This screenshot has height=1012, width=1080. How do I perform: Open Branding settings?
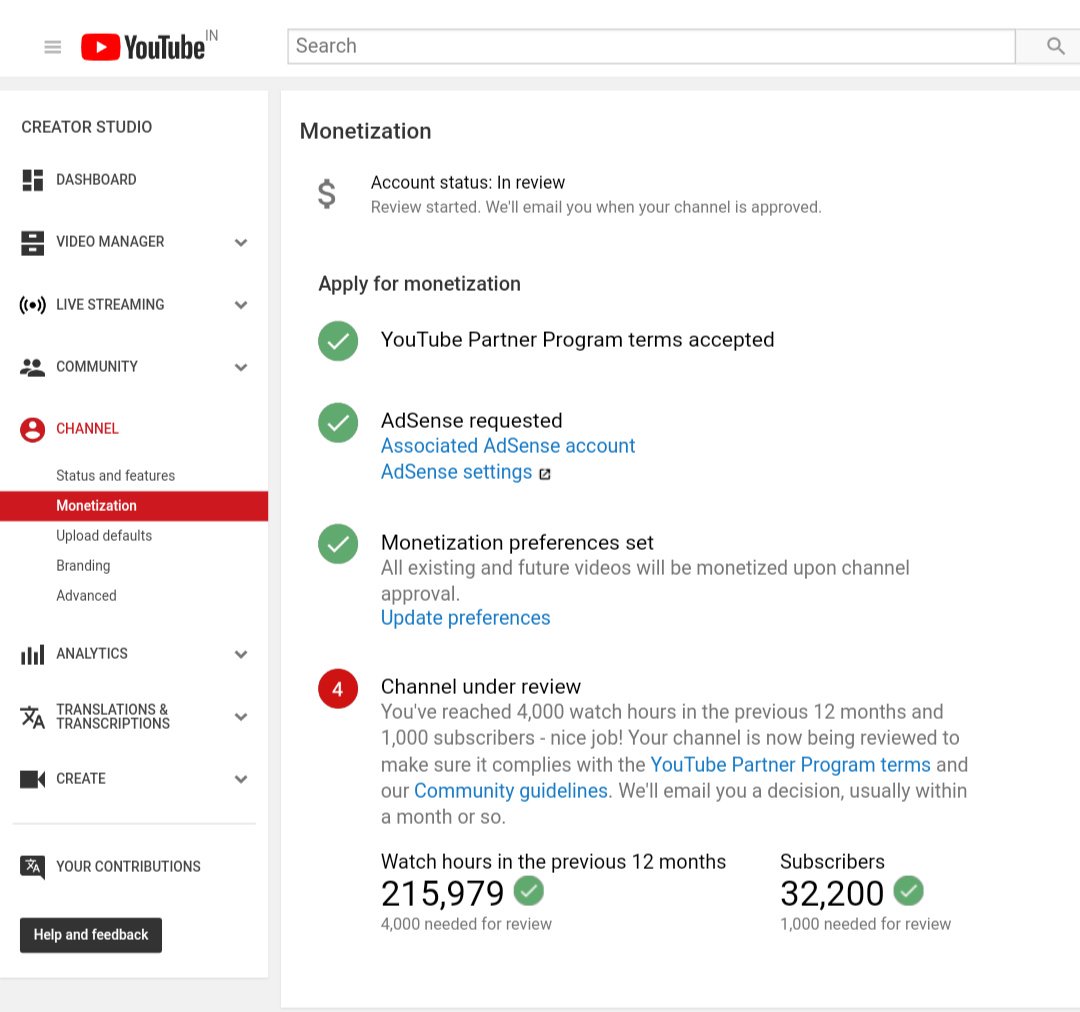tap(83, 566)
